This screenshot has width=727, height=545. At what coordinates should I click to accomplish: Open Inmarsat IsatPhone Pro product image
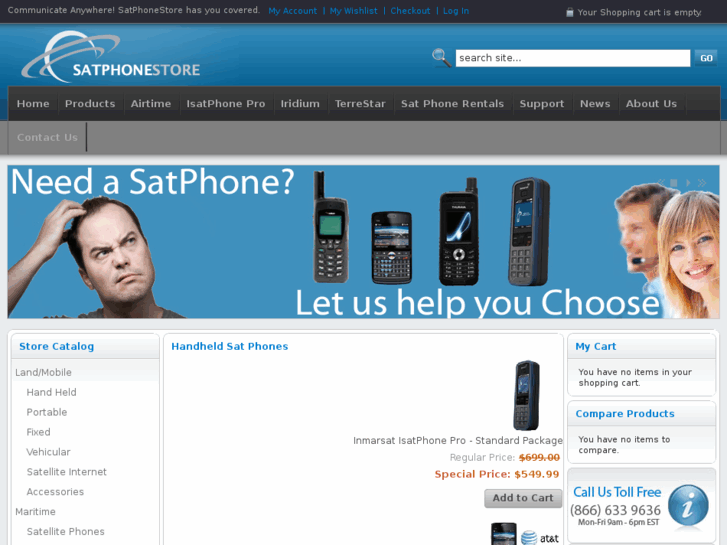point(526,395)
